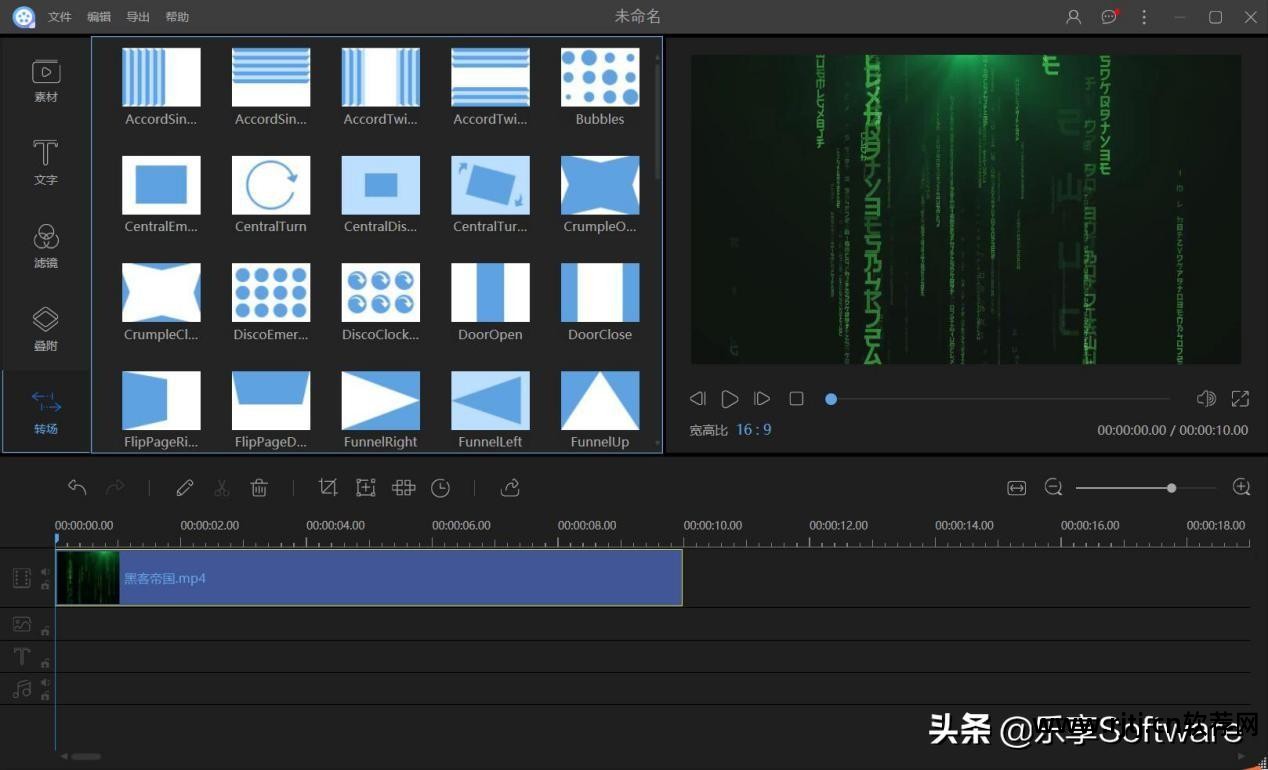Open the zoom focus tool
1268x770 pixels.
366,487
